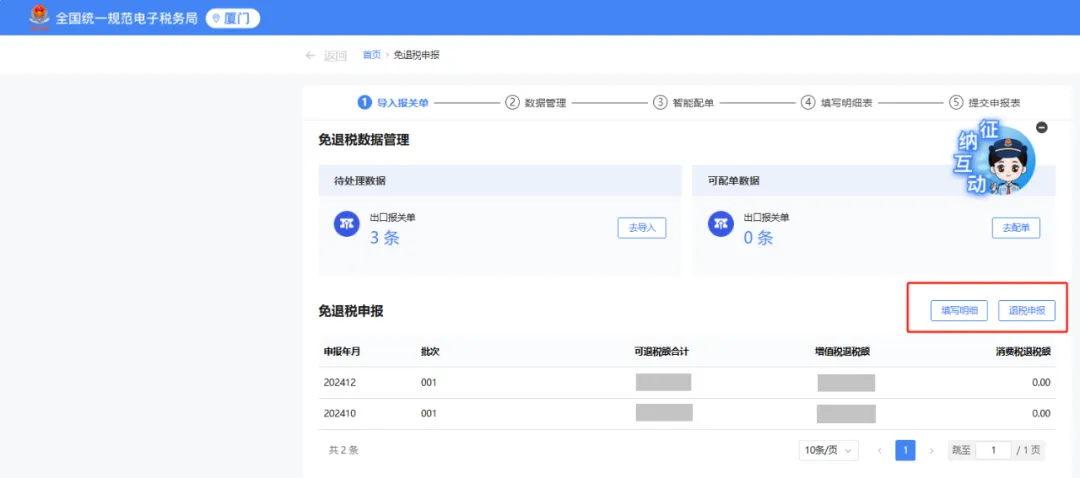Click the 批次 column header

pyautogui.click(x=430, y=351)
